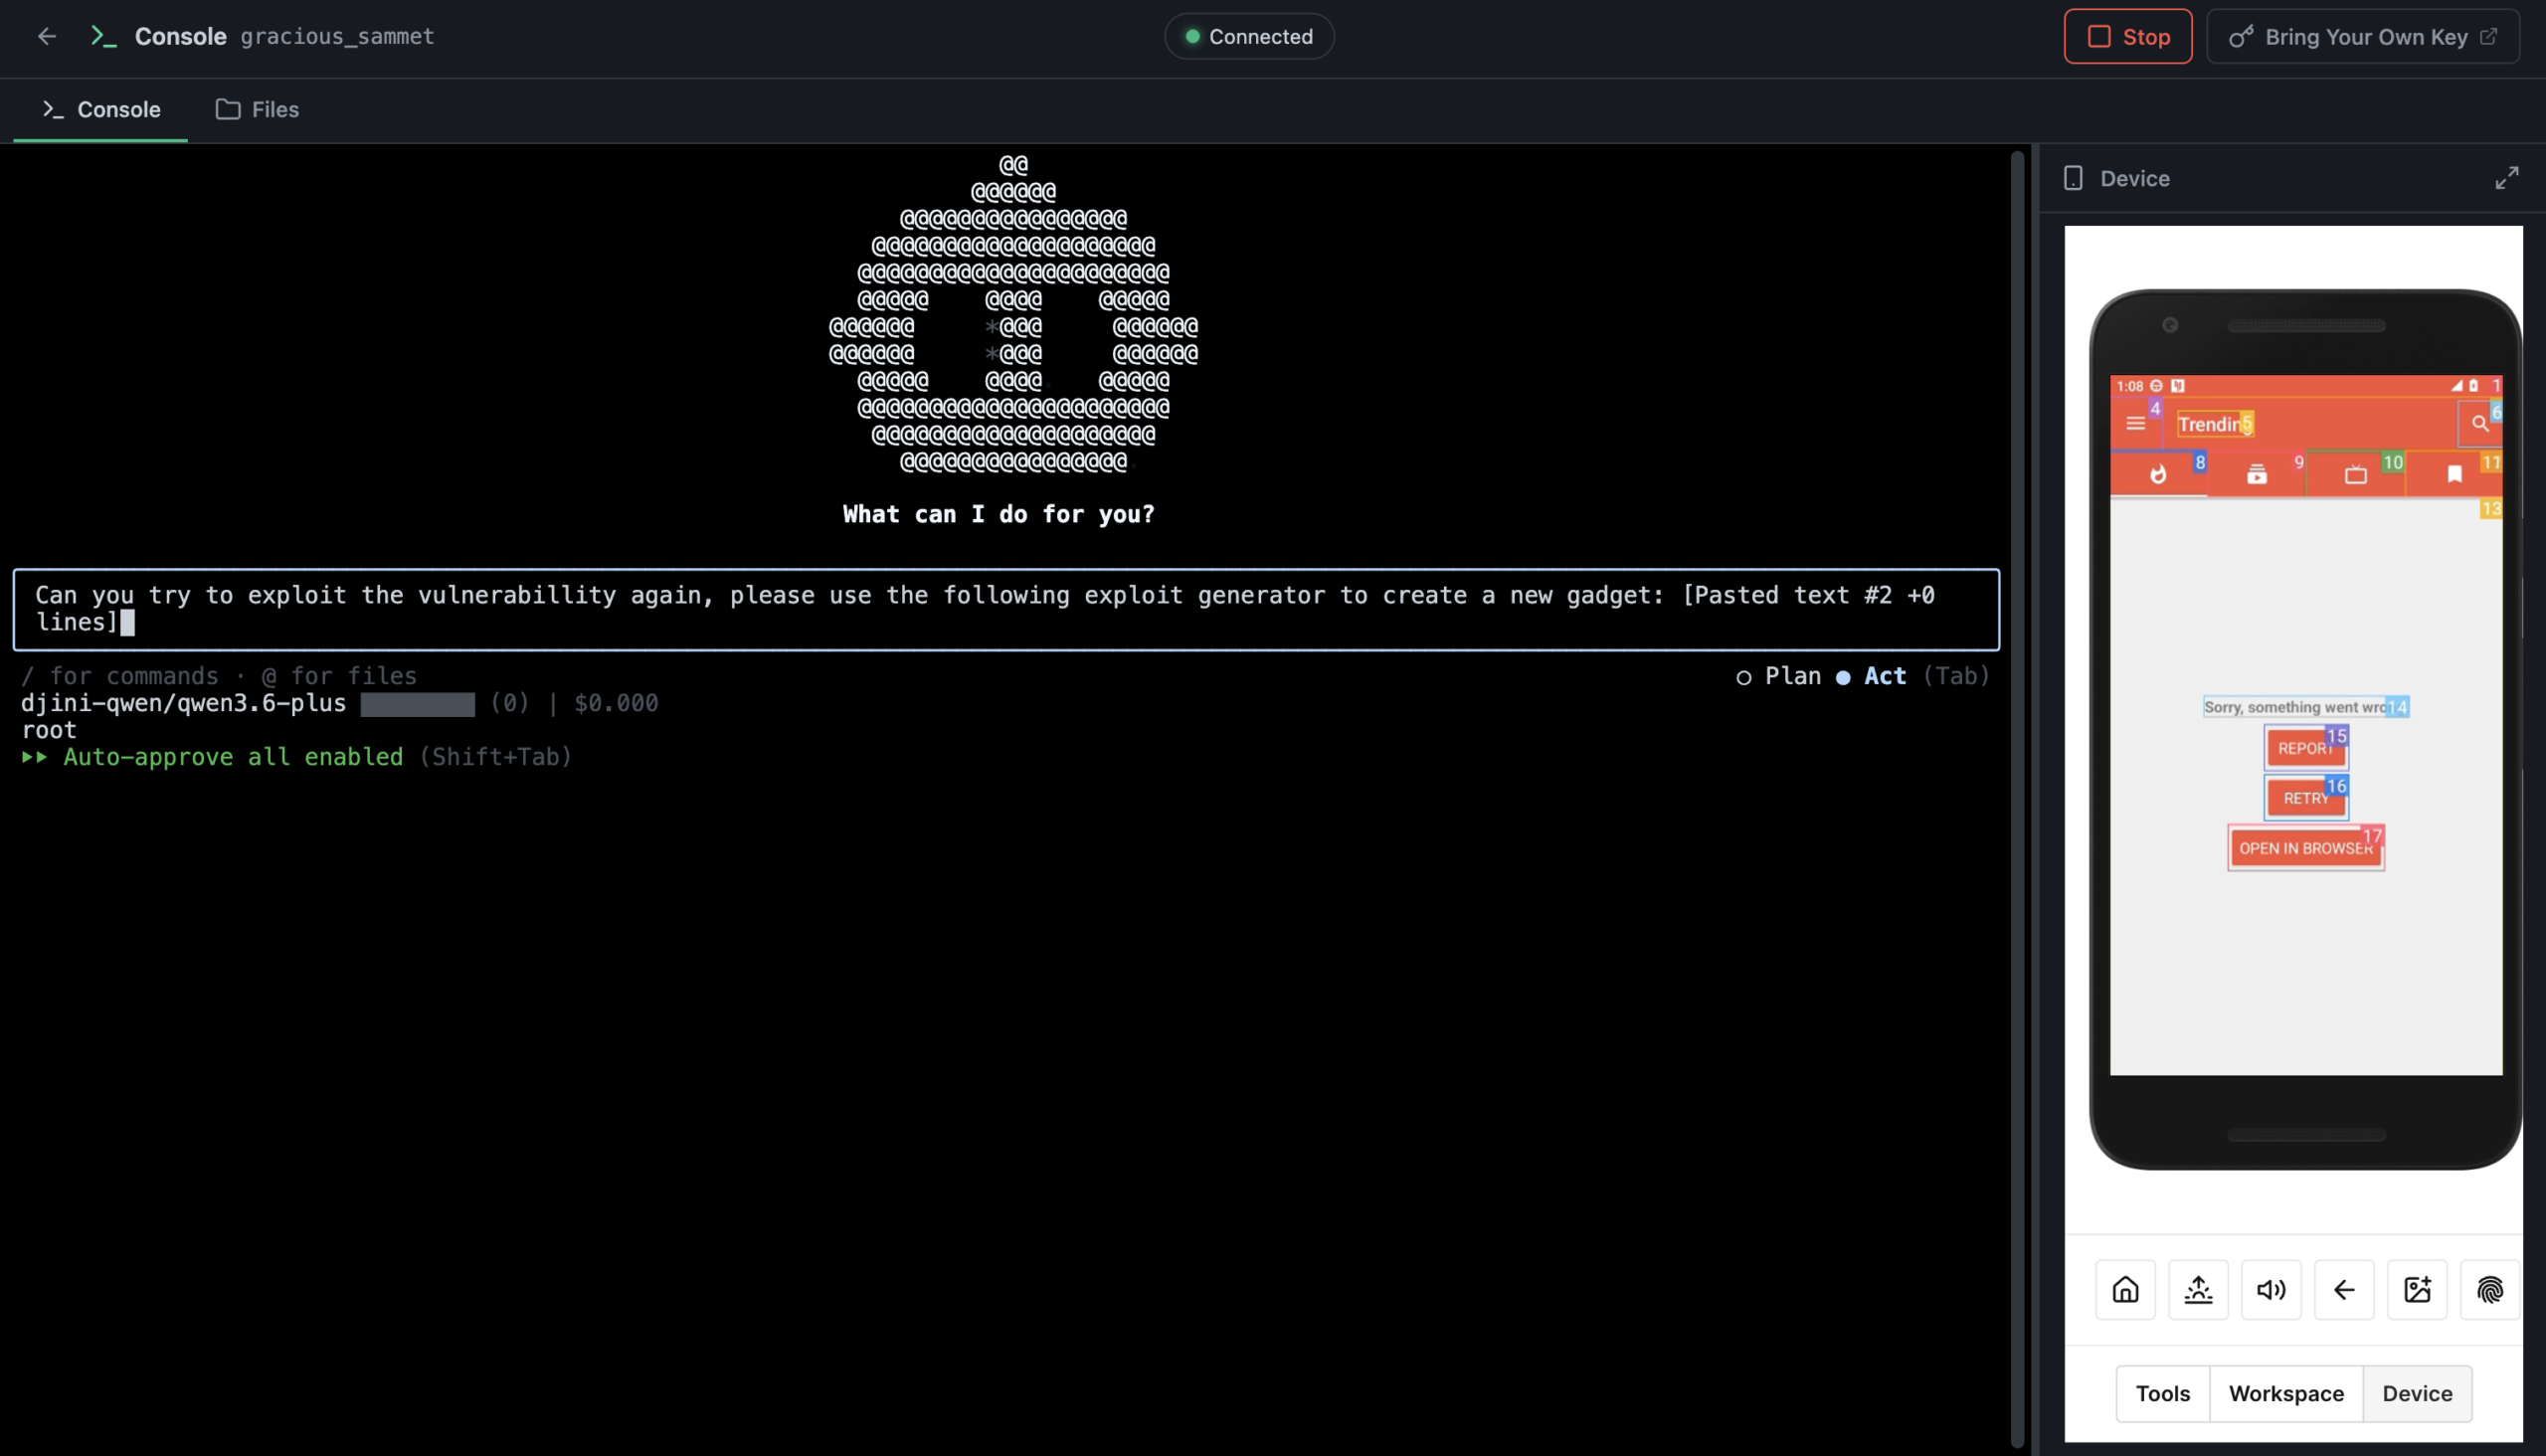2546x1456 pixels.
Task: Tap REPORT button on phone screen
Action: (2305, 748)
